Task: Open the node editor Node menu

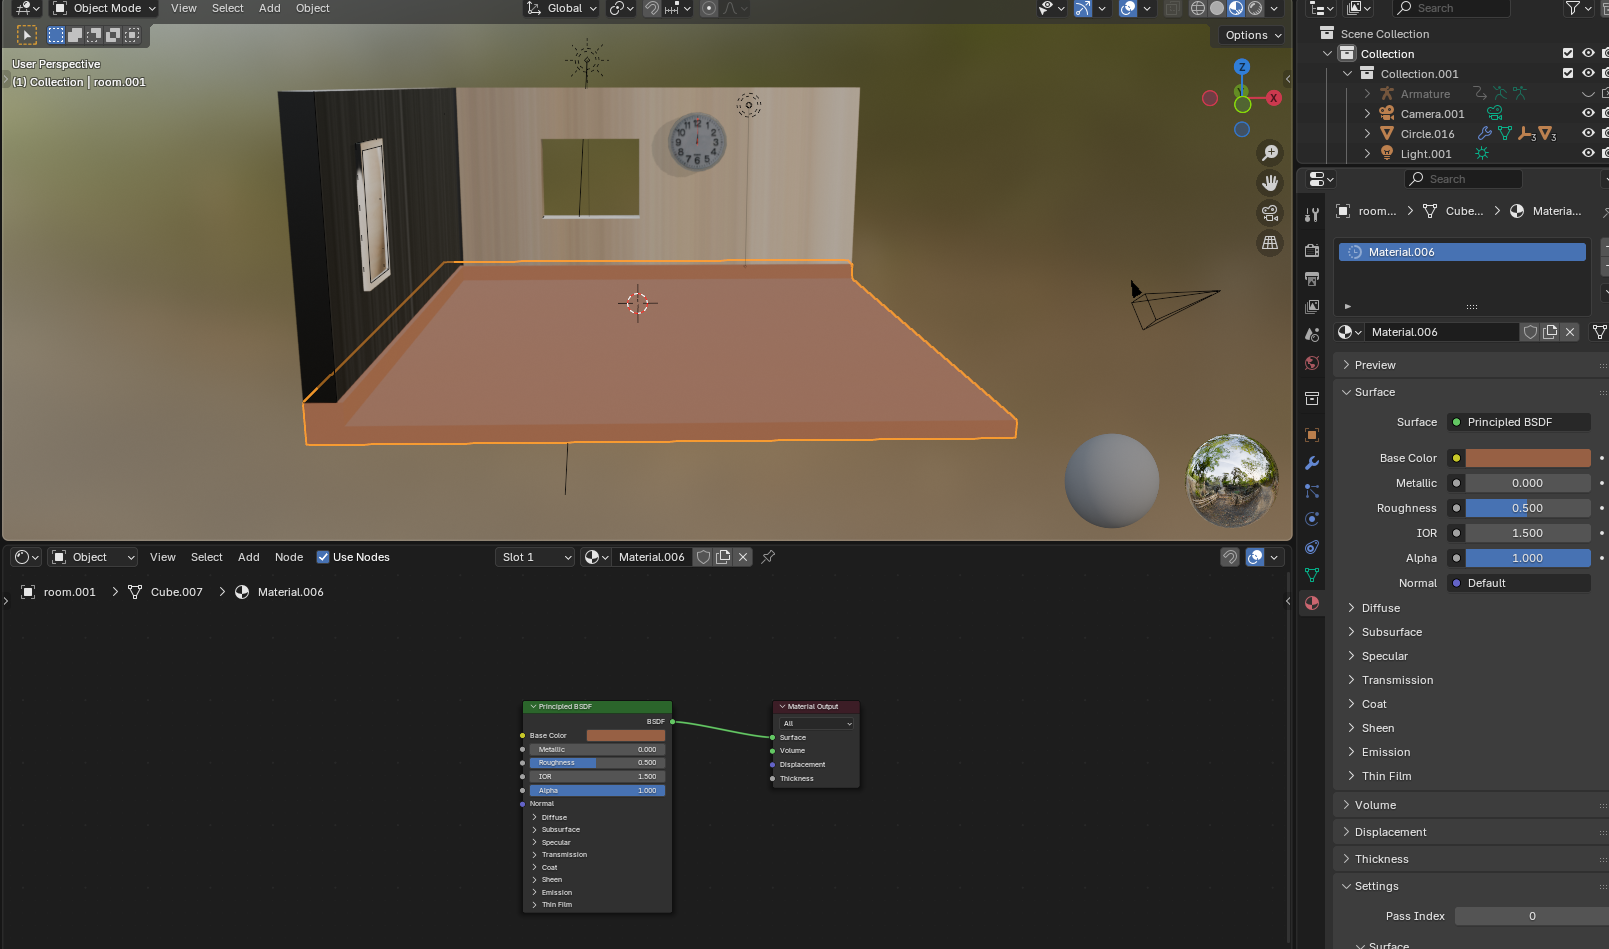Action: pos(289,557)
